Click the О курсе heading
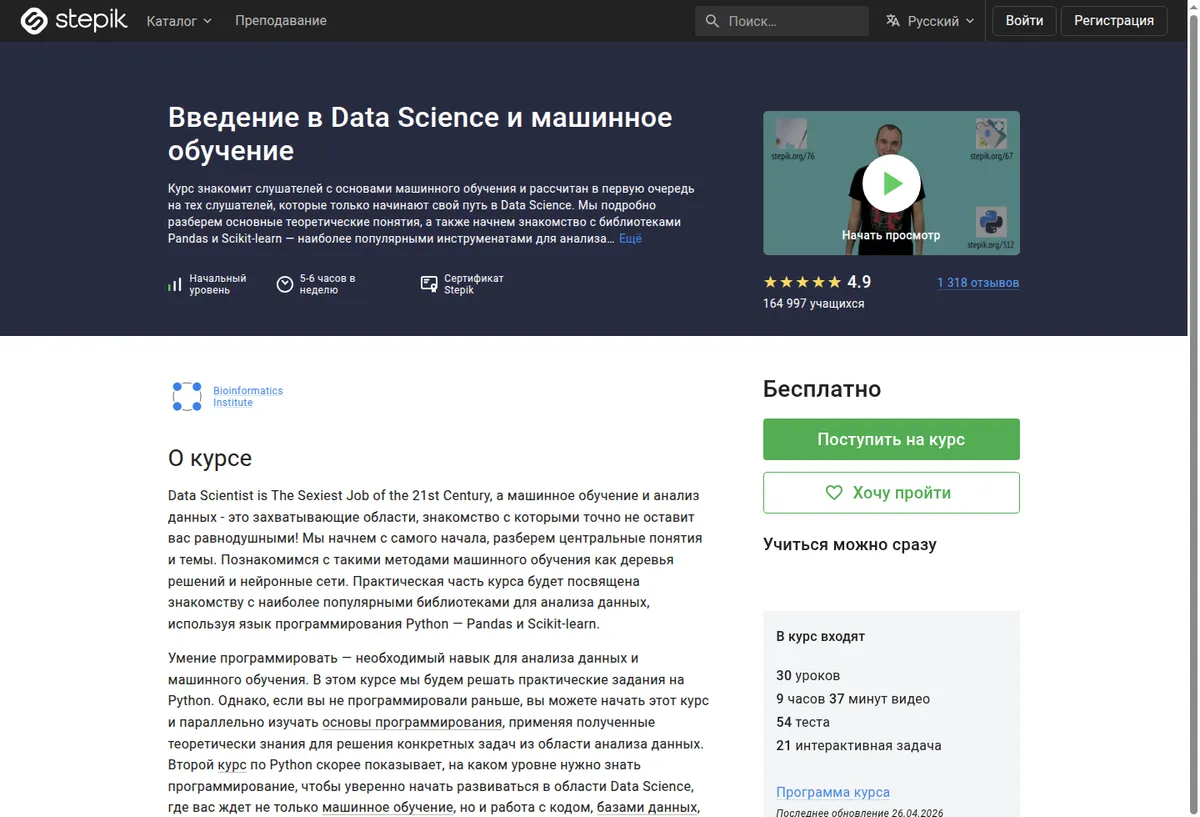 pyautogui.click(x=210, y=459)
